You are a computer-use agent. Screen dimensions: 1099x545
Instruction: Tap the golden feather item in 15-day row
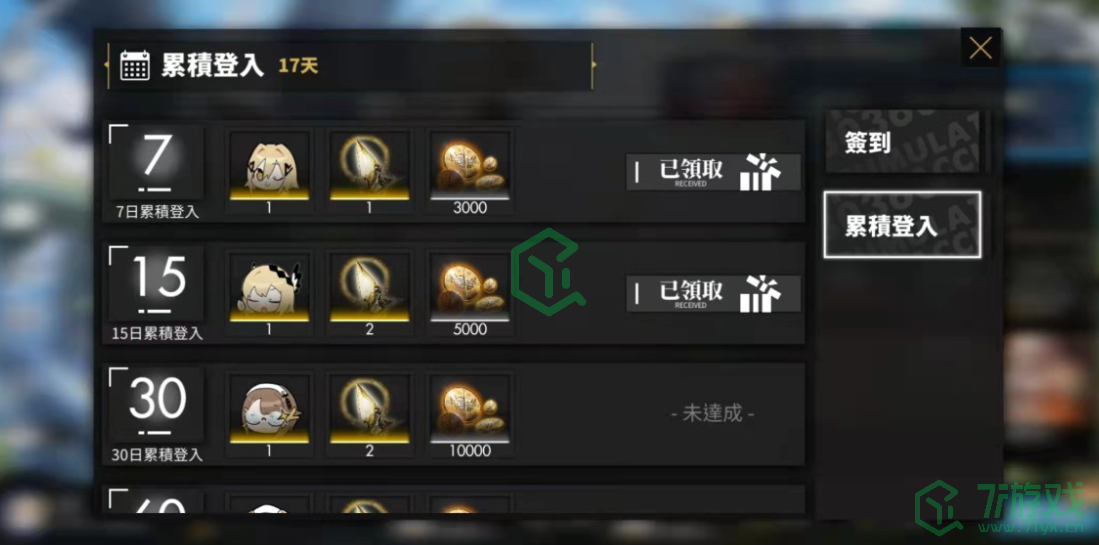[369, 287]
